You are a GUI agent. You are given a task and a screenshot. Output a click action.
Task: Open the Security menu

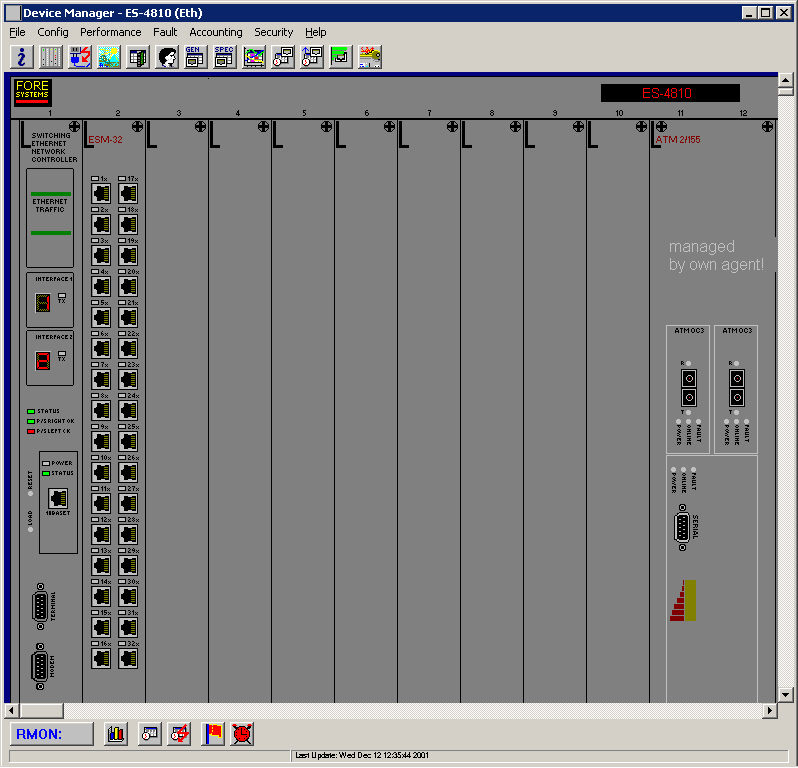(x=273, y=32)
